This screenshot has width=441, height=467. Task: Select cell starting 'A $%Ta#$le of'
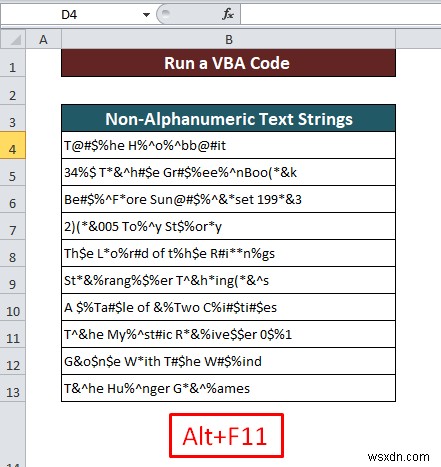[228, 307]
